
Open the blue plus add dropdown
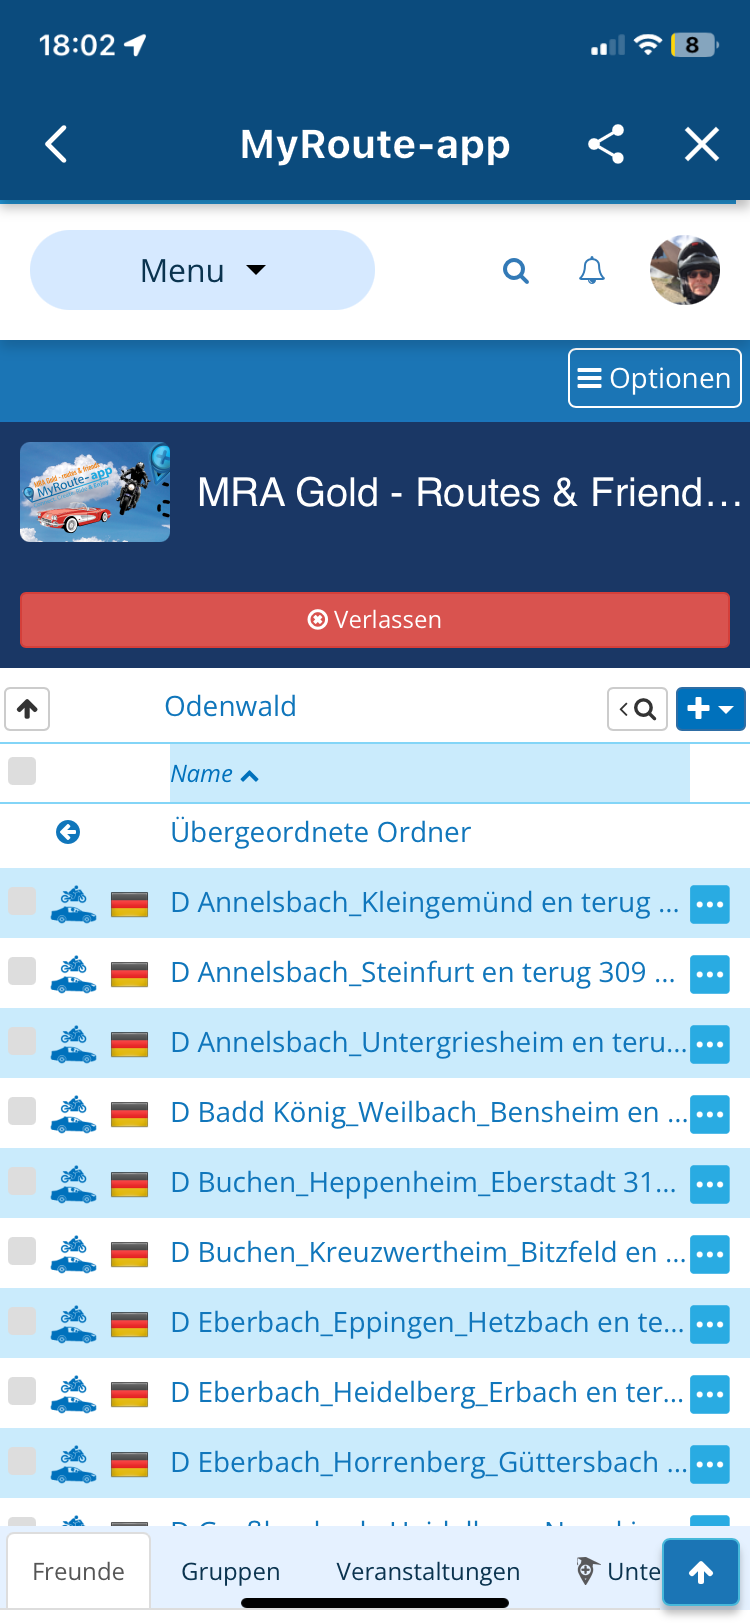coord(711,709)
